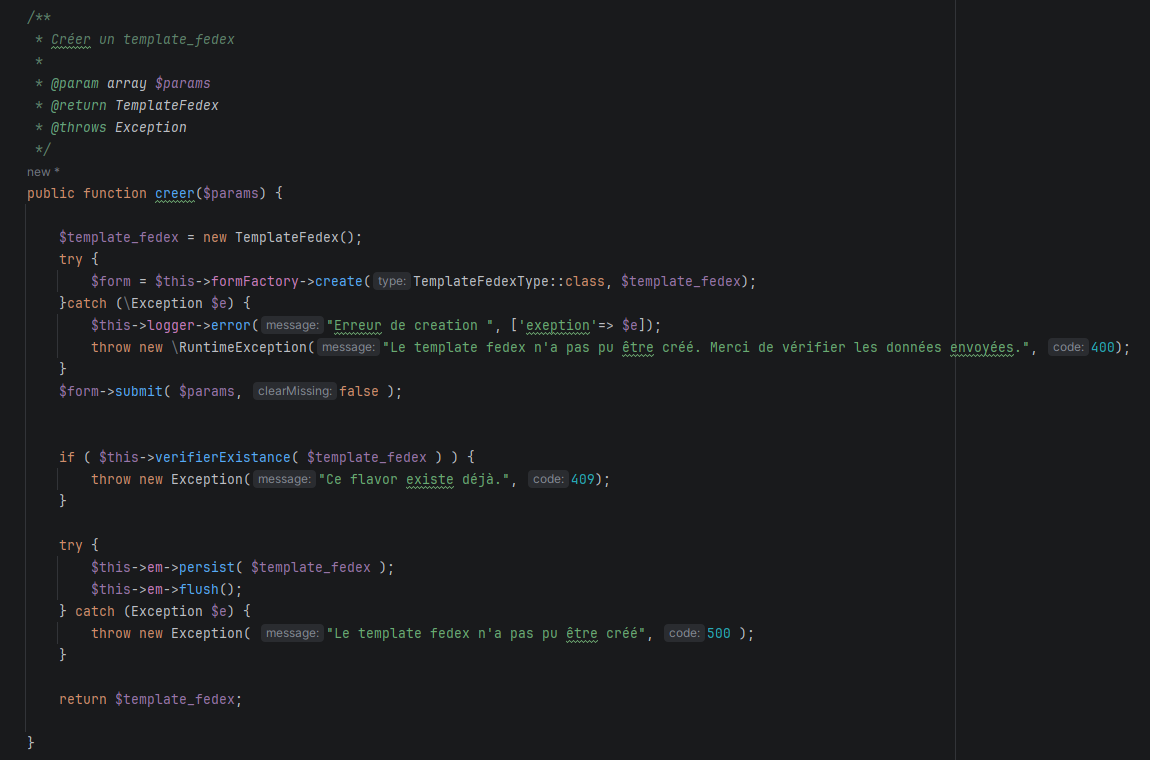Click the "new *" code author hint
This screenshot has width=1150, height=760.
click(x=43, y=172)
